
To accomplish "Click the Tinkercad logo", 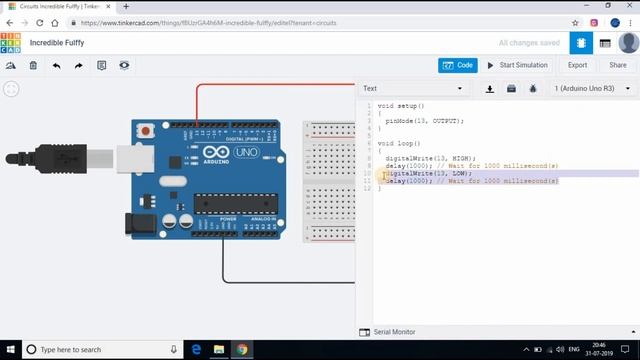I will pyautogui.click(x=11, y=43).
